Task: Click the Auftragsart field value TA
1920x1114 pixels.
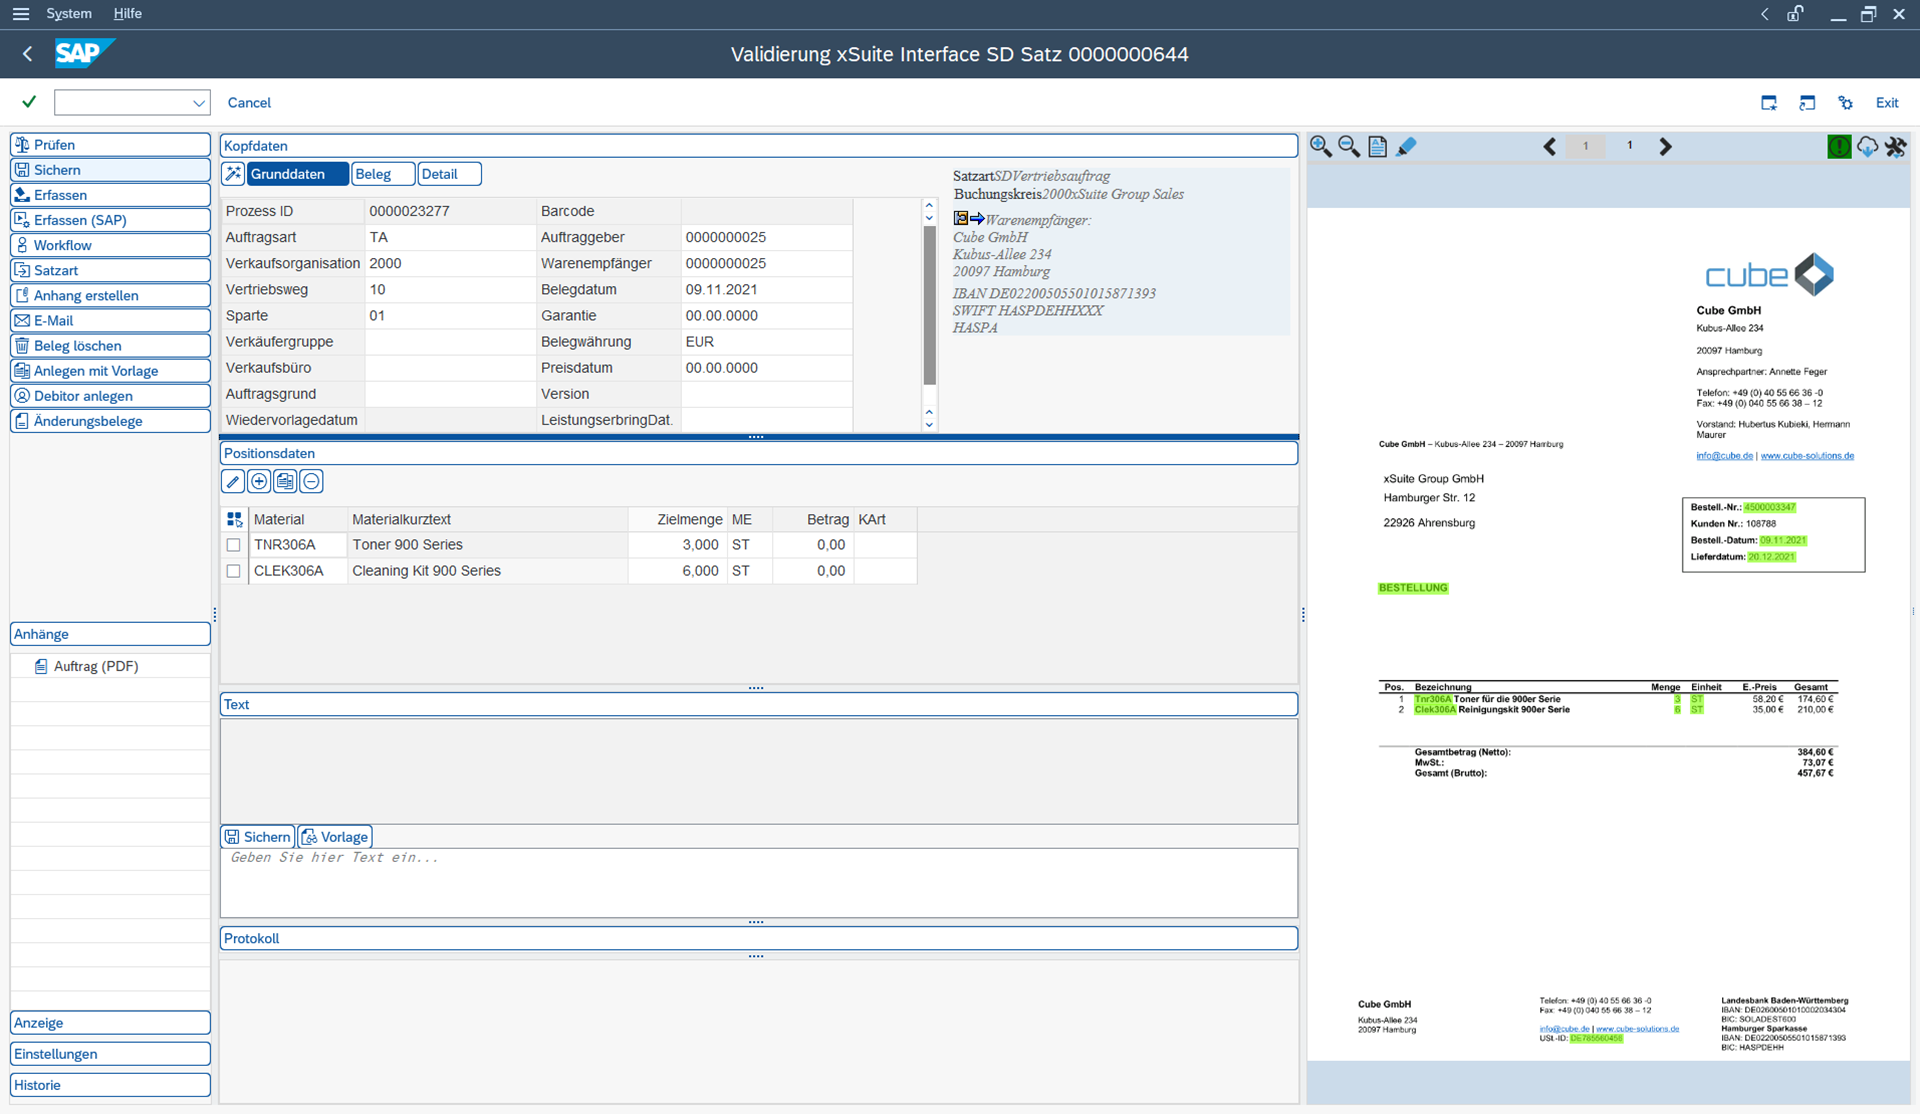Action: pyautogui.click(x=450, y=237)
